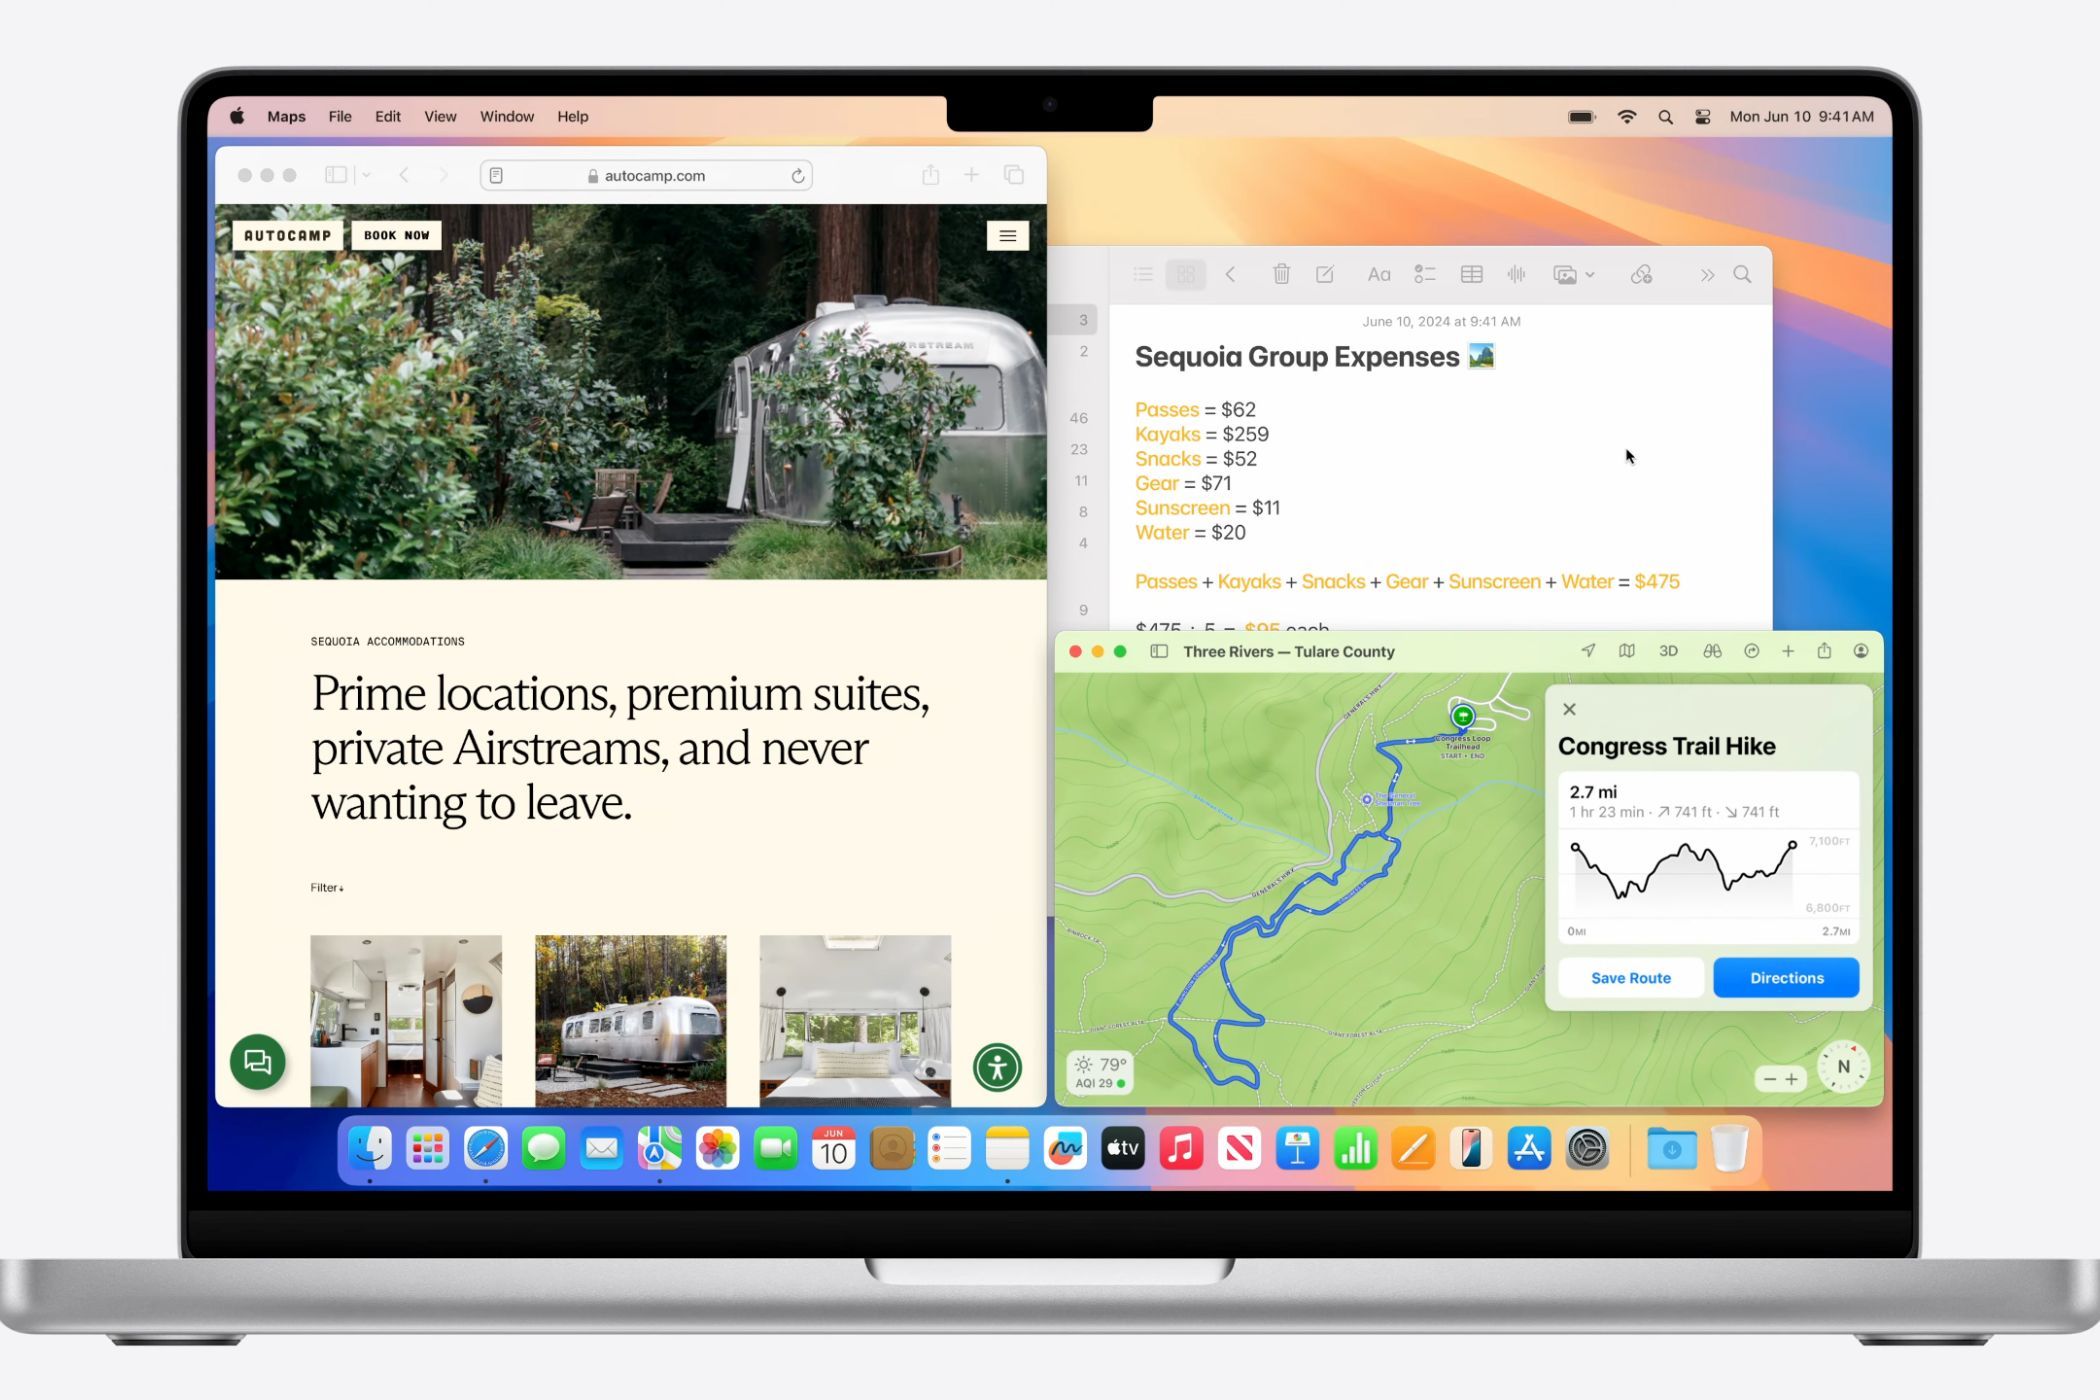
Task: Click the Directions button for Congress Trail Hike
Action: click(1786, 977)
